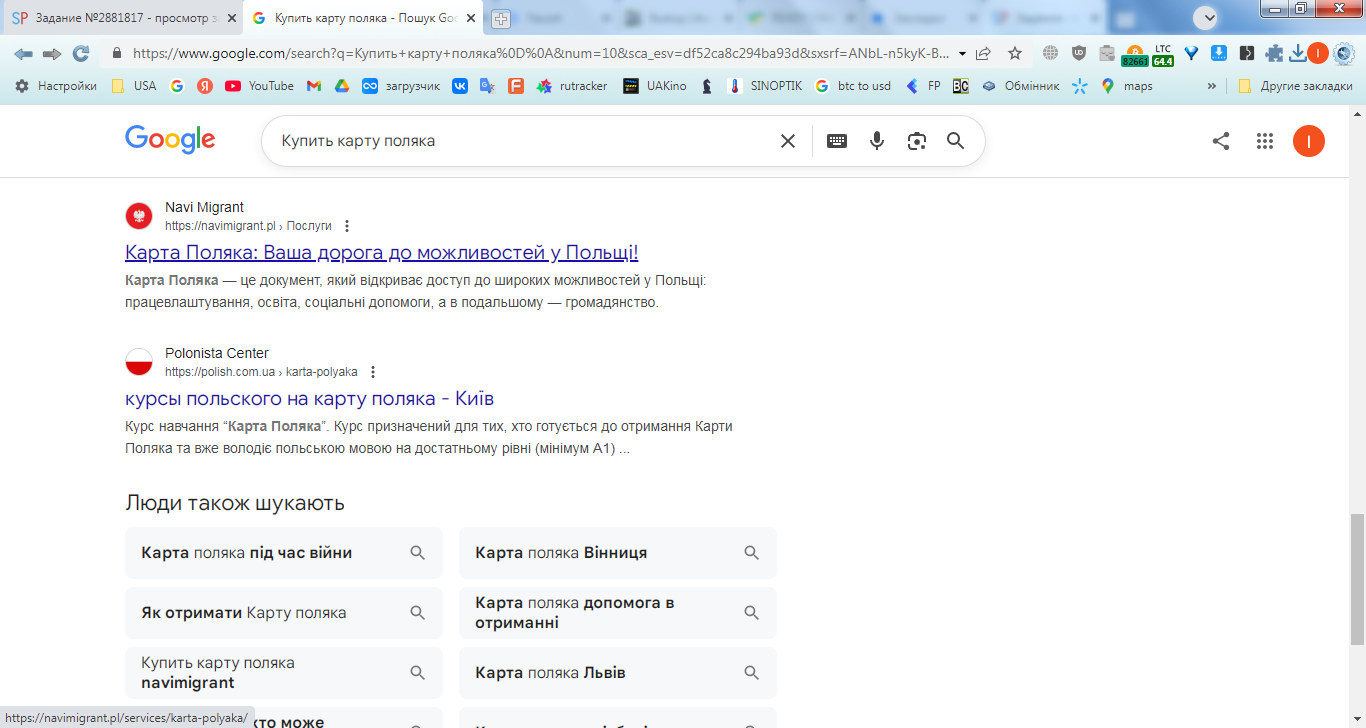Close the Google search tab
This screenshot has width=1366, height=728.
click(471, 18)
